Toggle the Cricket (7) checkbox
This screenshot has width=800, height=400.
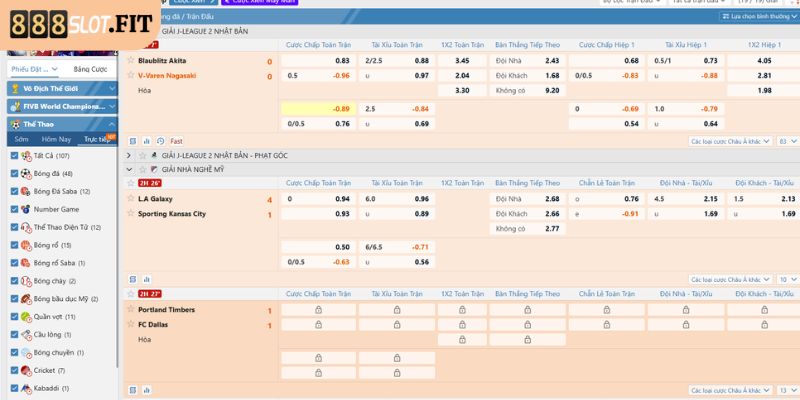coord(13,370)
